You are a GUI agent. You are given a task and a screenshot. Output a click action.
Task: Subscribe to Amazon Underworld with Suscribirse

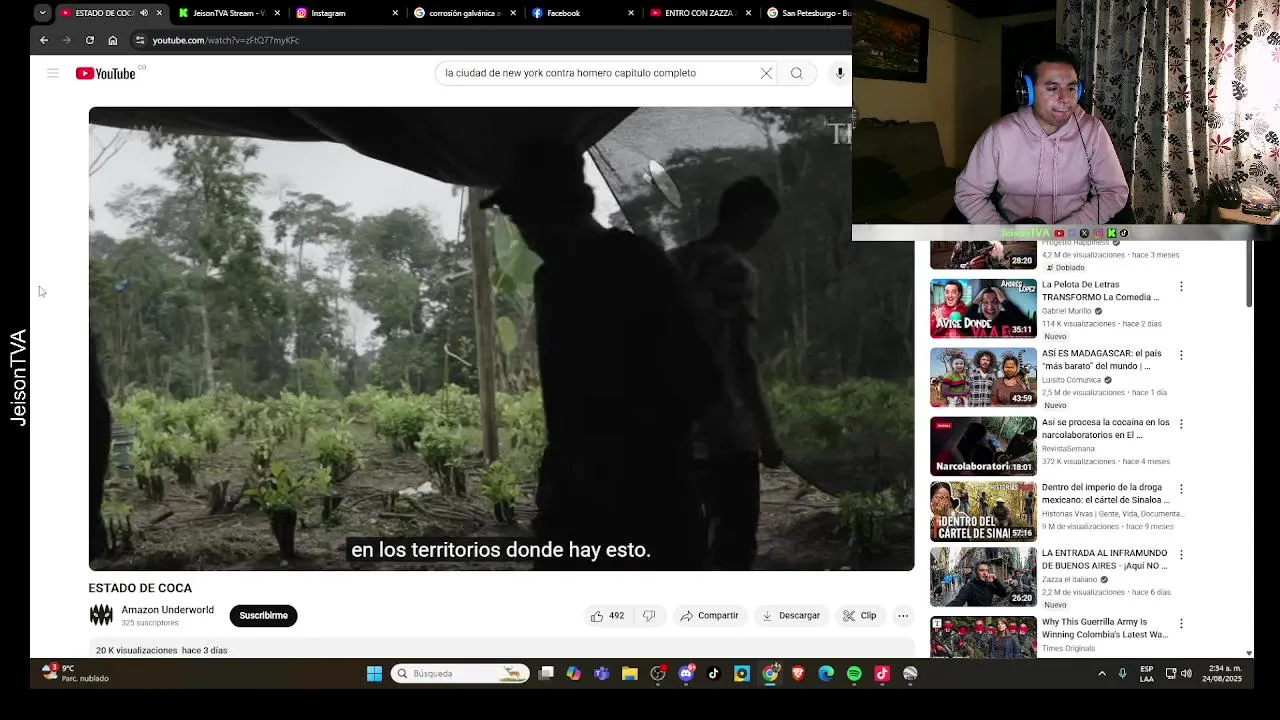263,616
